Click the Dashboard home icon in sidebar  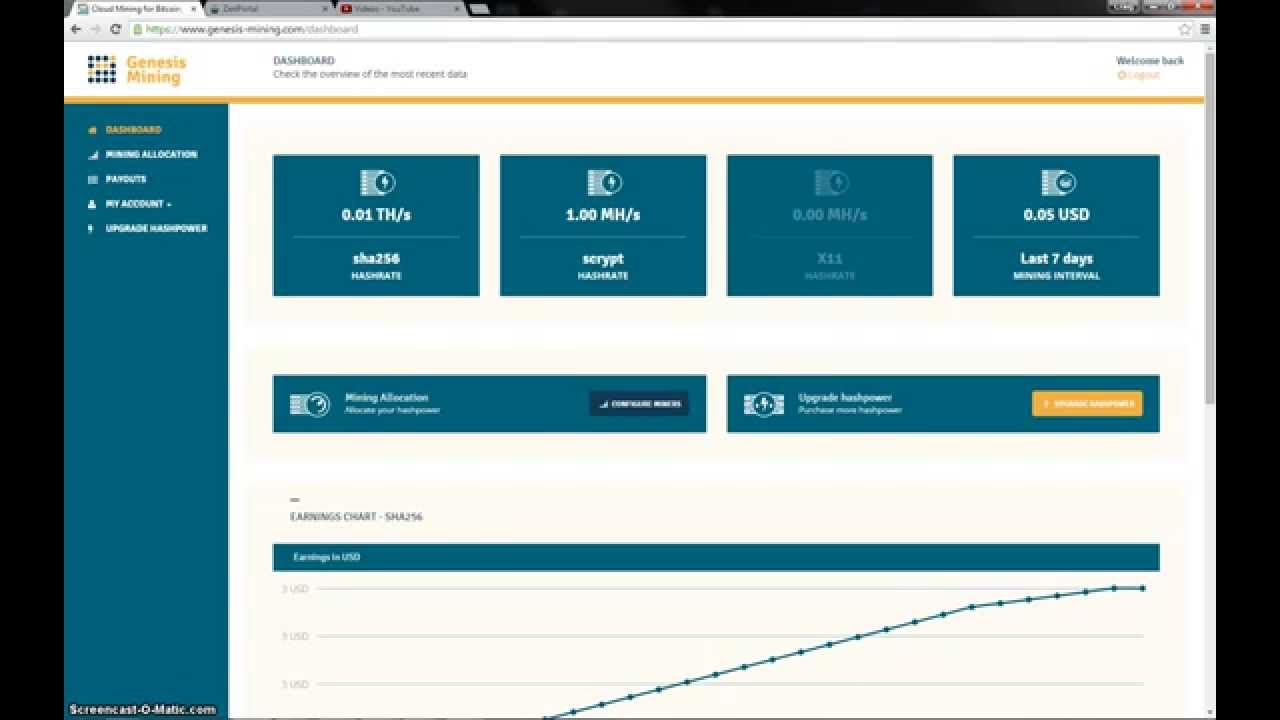(x=93, y=130)
